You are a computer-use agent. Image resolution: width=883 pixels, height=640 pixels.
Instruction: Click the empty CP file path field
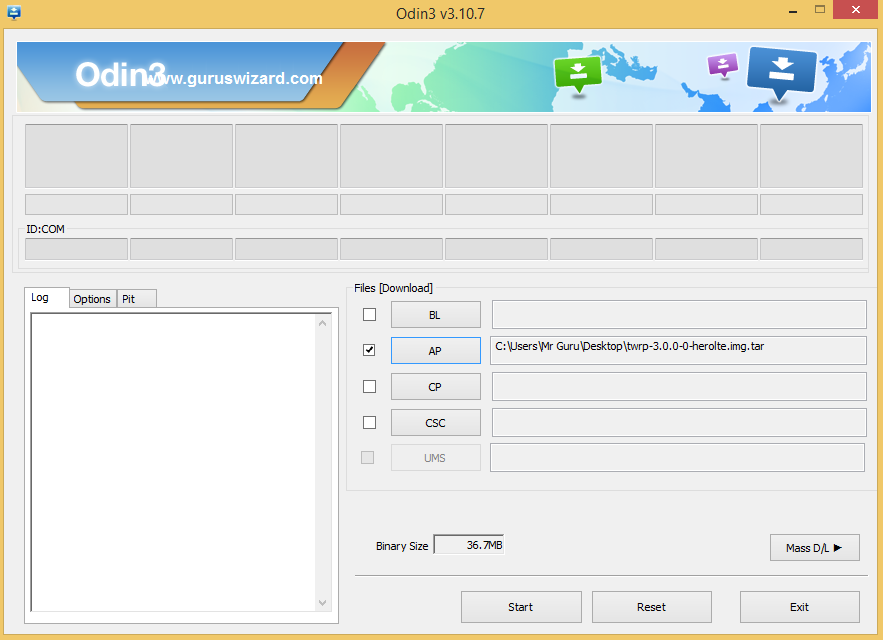pyautogui.click(x=679, y=386)
